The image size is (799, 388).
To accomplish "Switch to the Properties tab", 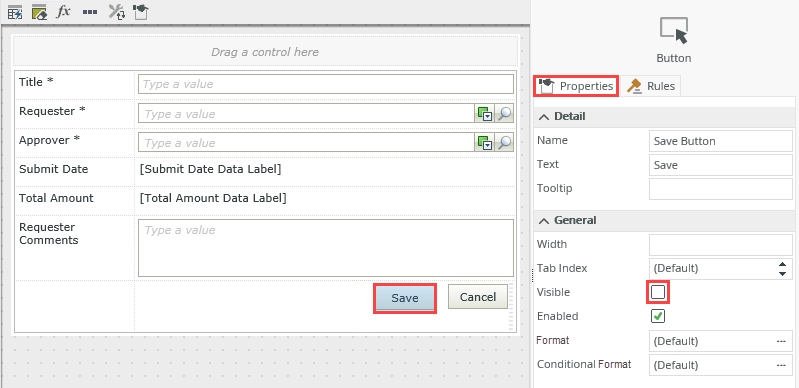I will (x=576, y=86).
